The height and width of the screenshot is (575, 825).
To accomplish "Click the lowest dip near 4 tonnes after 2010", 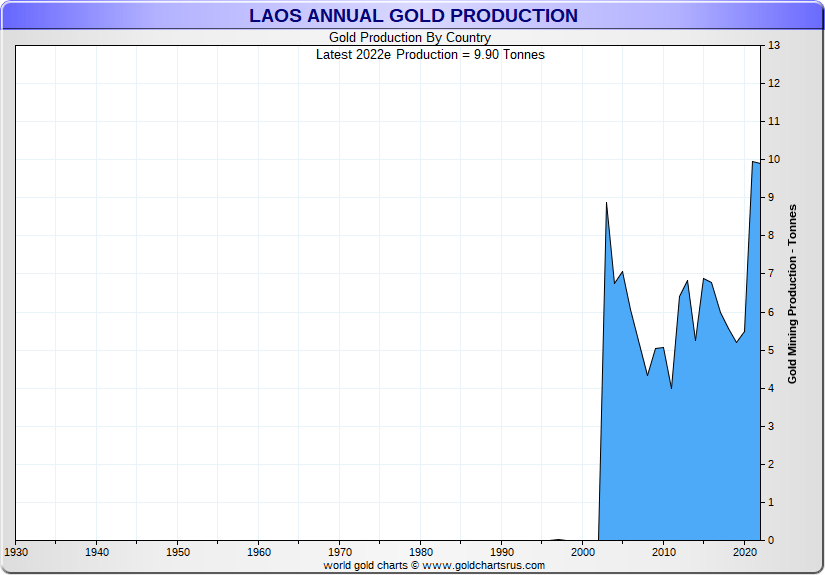I will click(671, 388).
